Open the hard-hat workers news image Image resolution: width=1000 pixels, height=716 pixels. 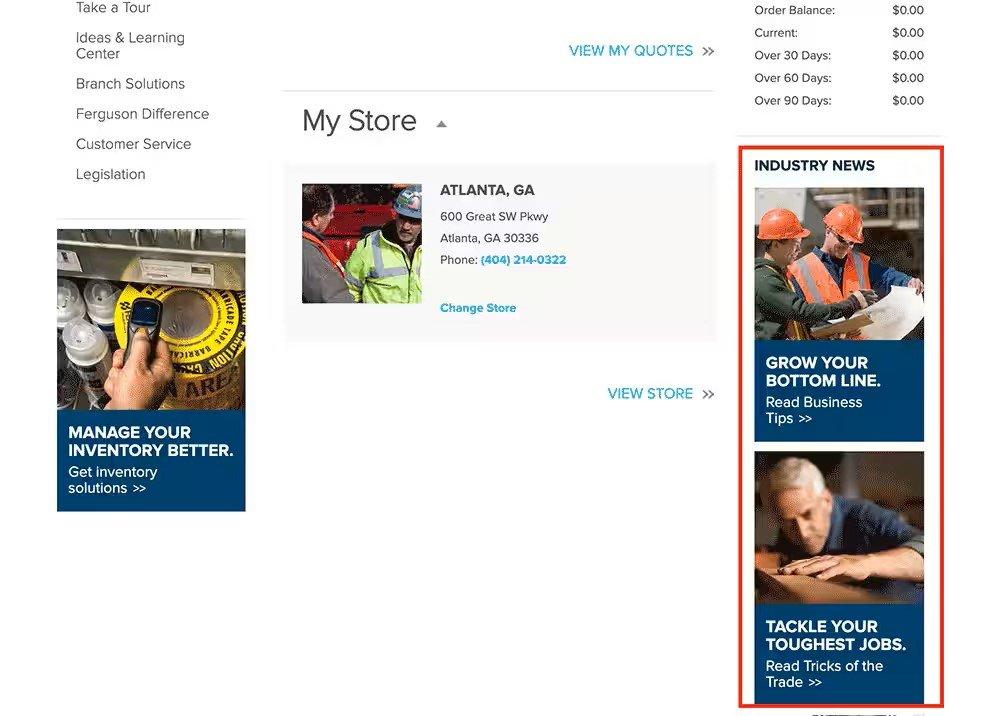point(839,263)
